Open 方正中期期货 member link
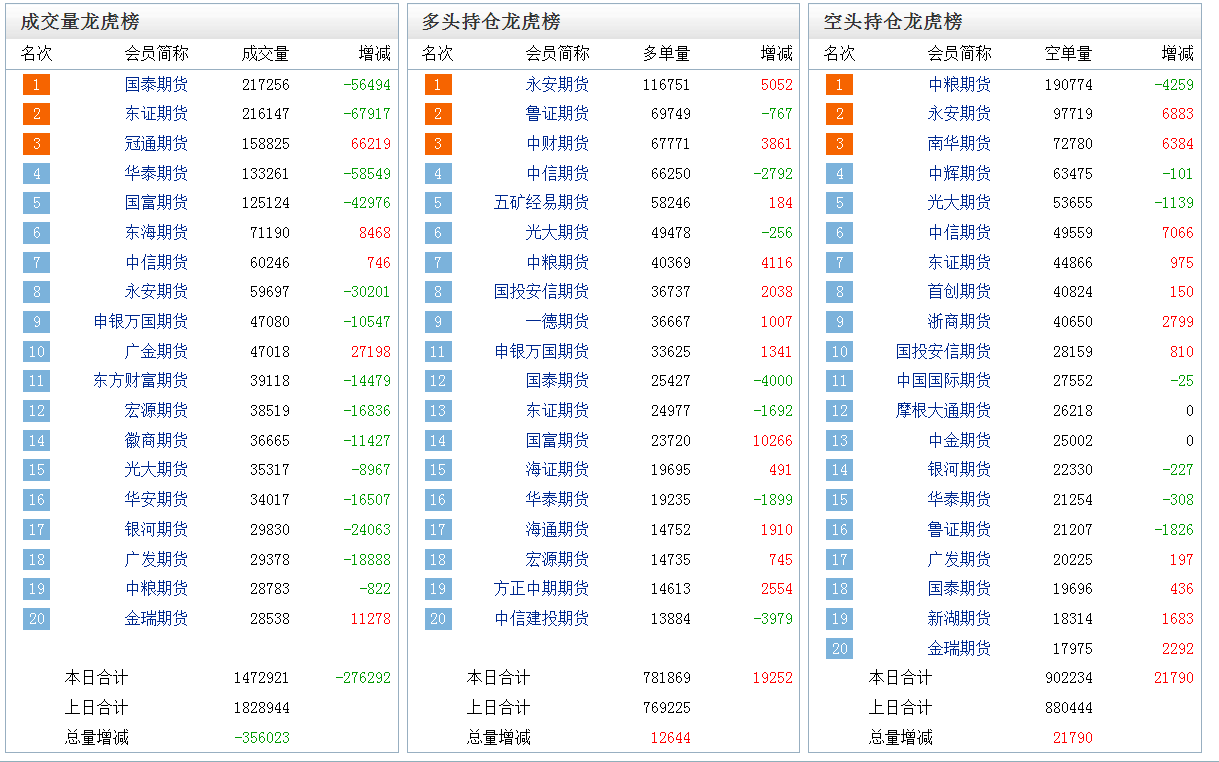 pos(541,589)
